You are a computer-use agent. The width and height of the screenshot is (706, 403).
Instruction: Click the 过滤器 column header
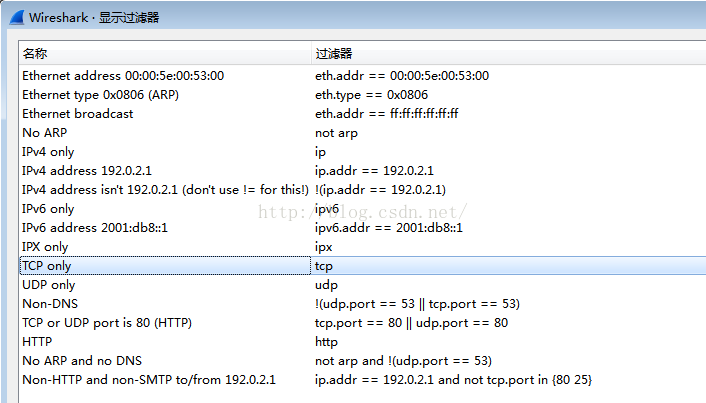tap(509, 54)
